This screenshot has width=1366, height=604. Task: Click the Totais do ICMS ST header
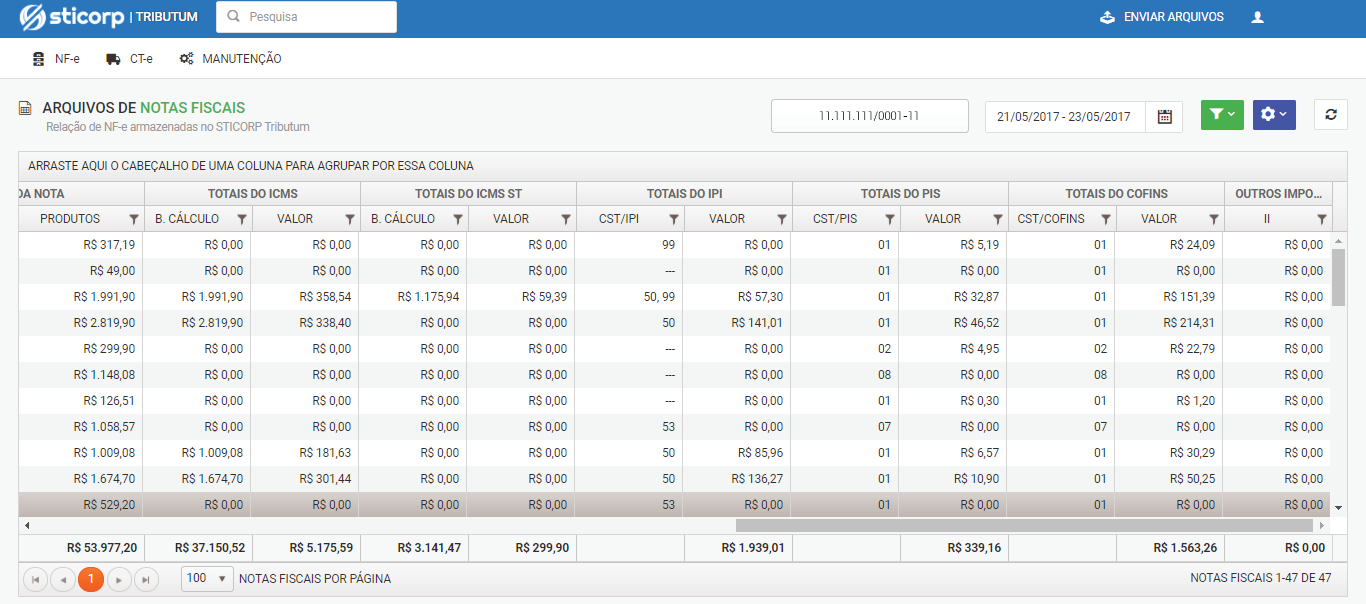click(468, 194)
